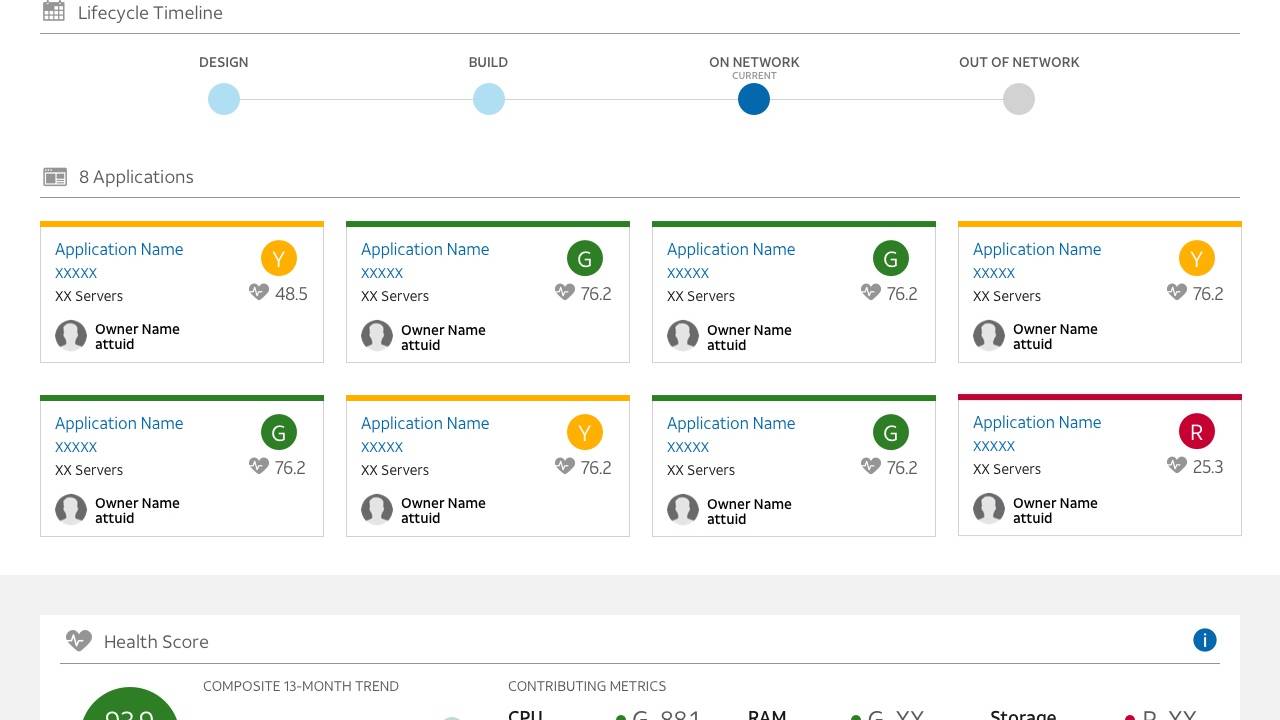Select the DESIGN stage marker on timeline
The image size is (1280, 720).
coord(224,99)
